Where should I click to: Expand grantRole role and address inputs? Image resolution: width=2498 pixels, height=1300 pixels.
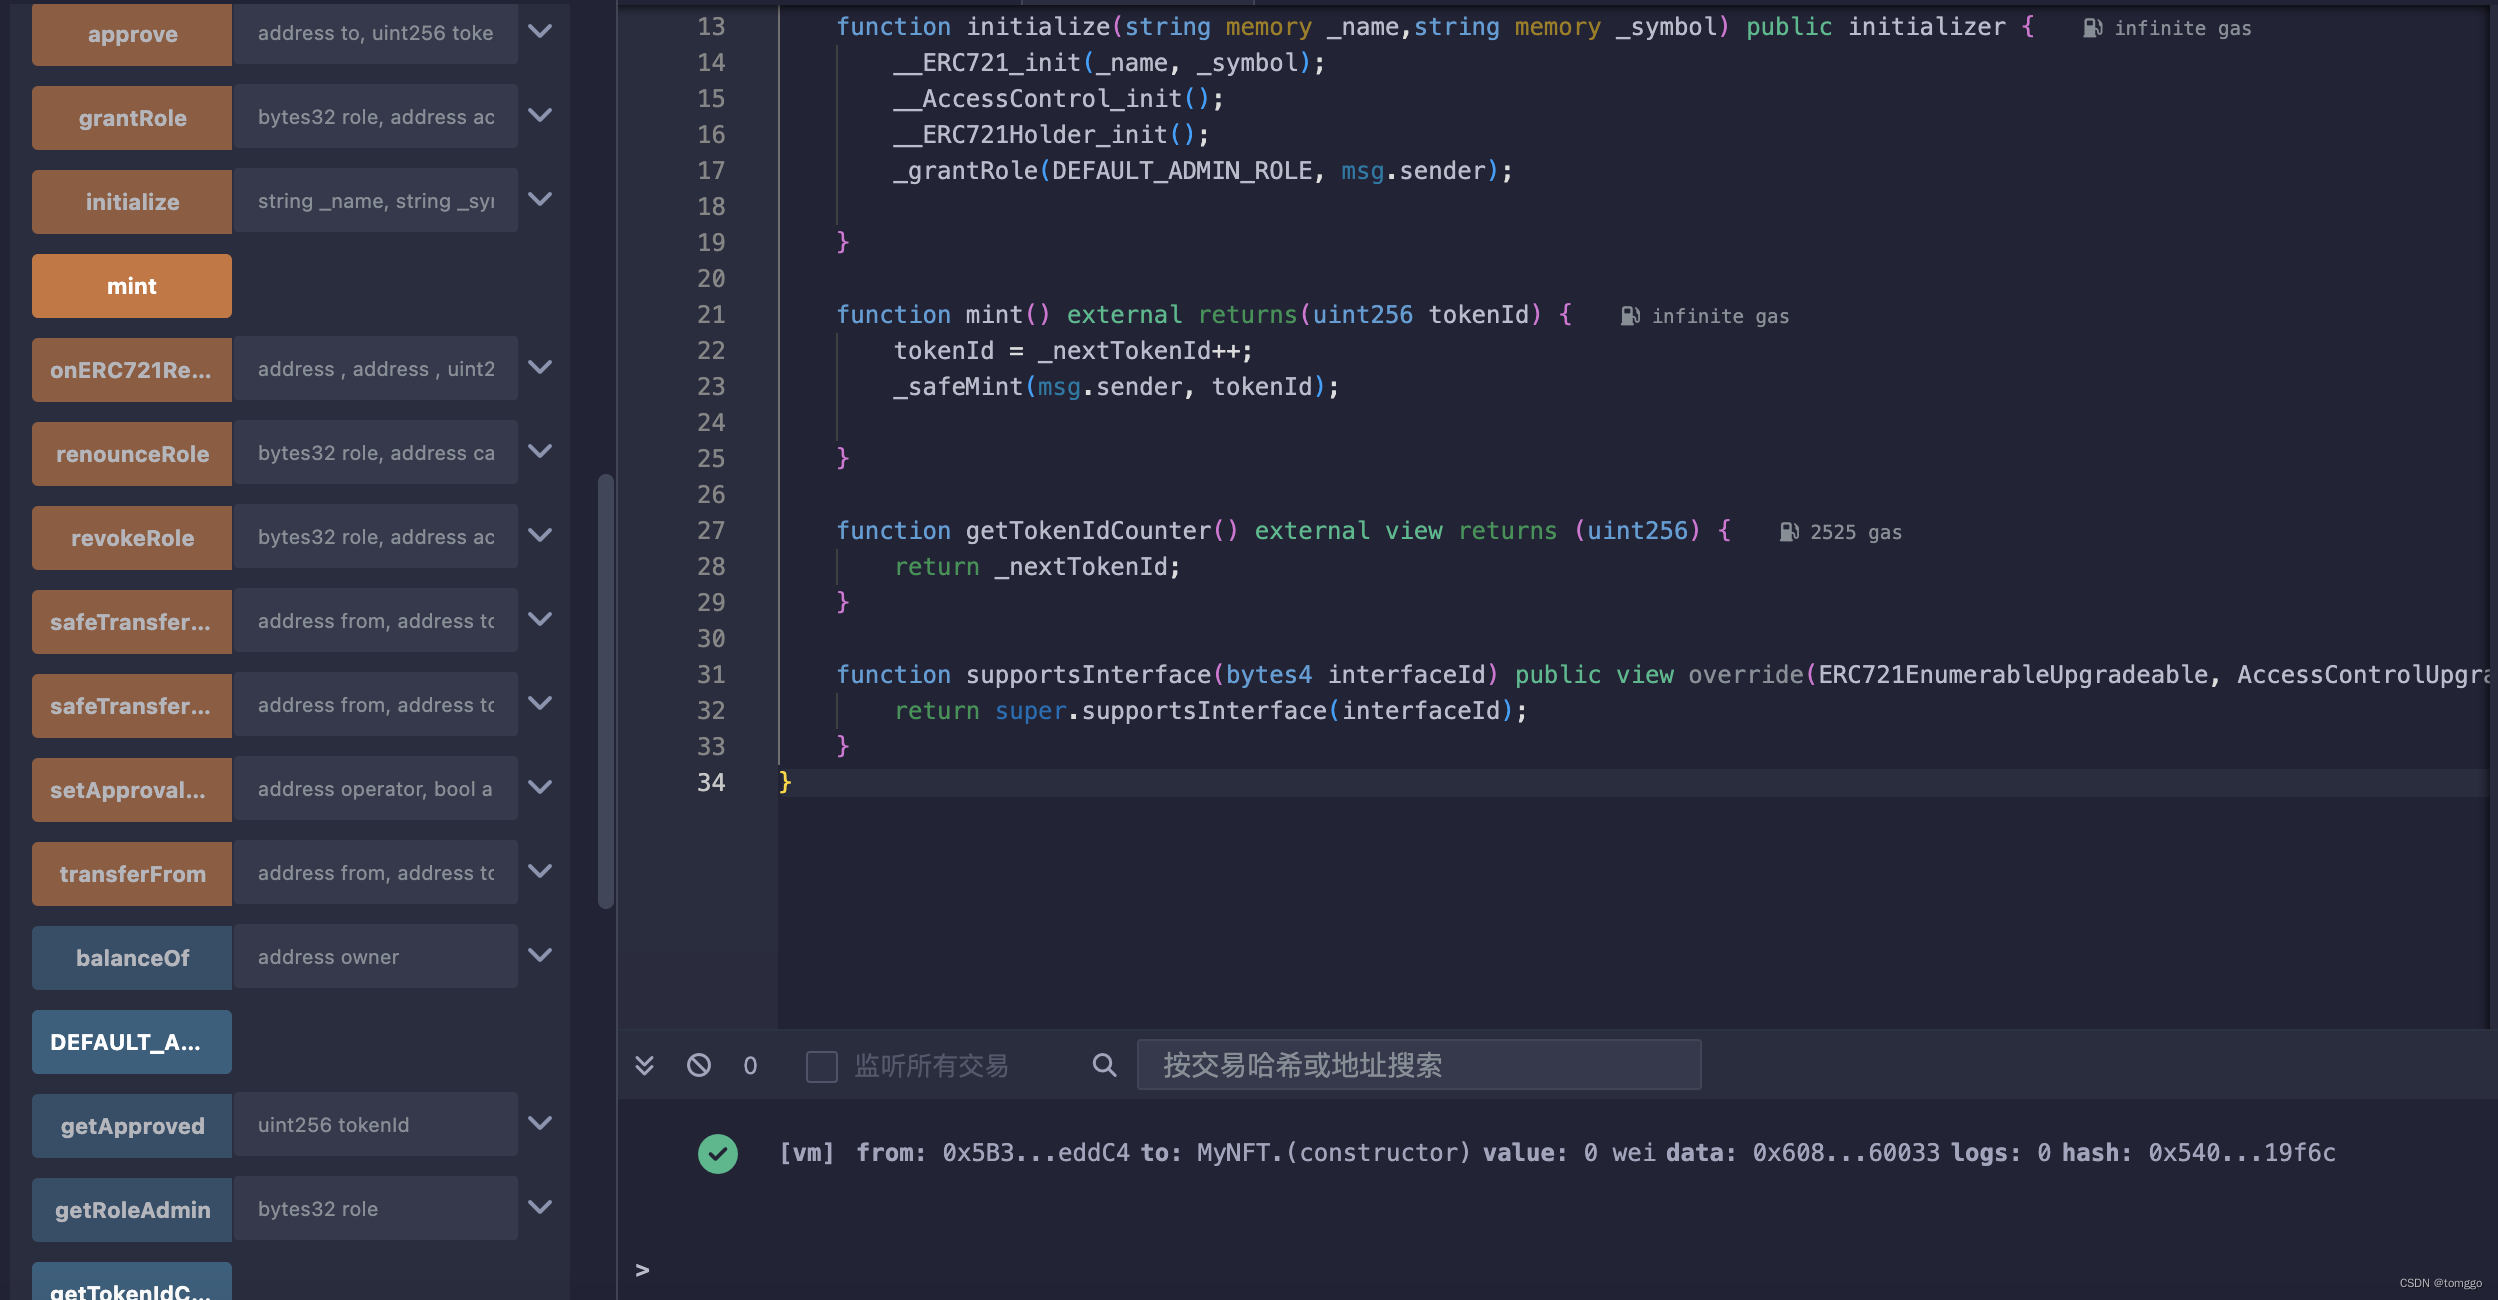coord(539,115)
